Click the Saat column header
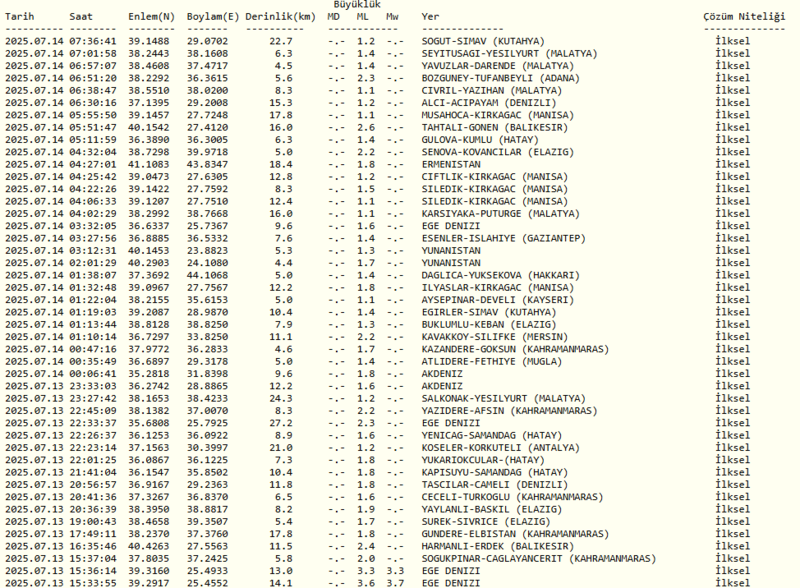 [x=81, y=16]
